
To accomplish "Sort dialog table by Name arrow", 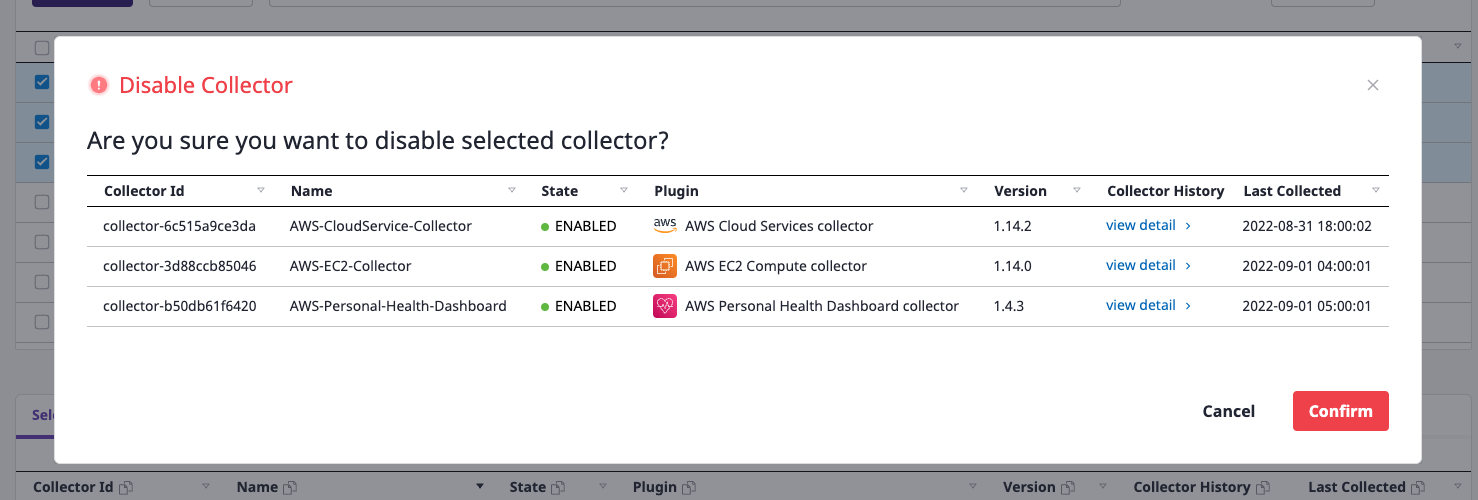I will [512, 190].
